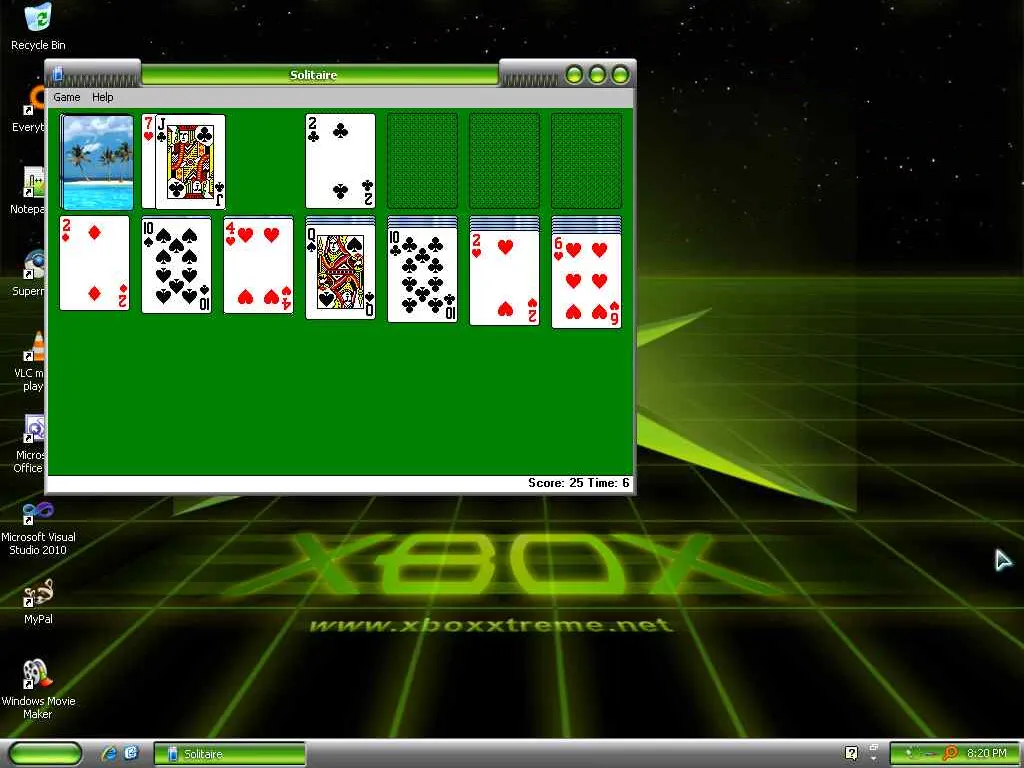Click the green Start button
Viewport: 1024px width, 768px height.
pos(46,754)
